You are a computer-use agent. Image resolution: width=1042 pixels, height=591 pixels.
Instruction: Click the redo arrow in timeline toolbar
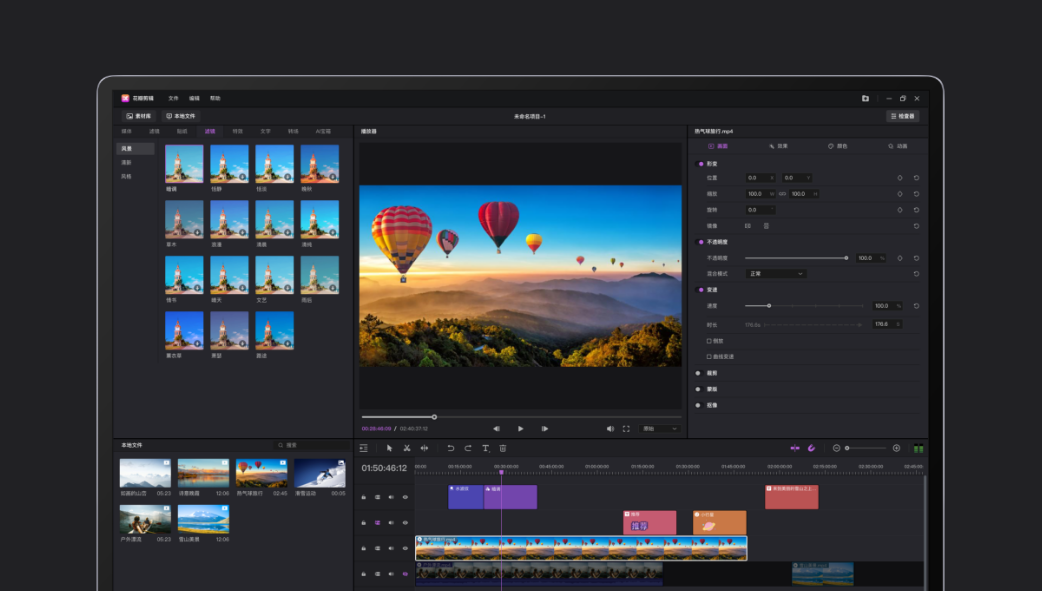click(x=468, y=448)
